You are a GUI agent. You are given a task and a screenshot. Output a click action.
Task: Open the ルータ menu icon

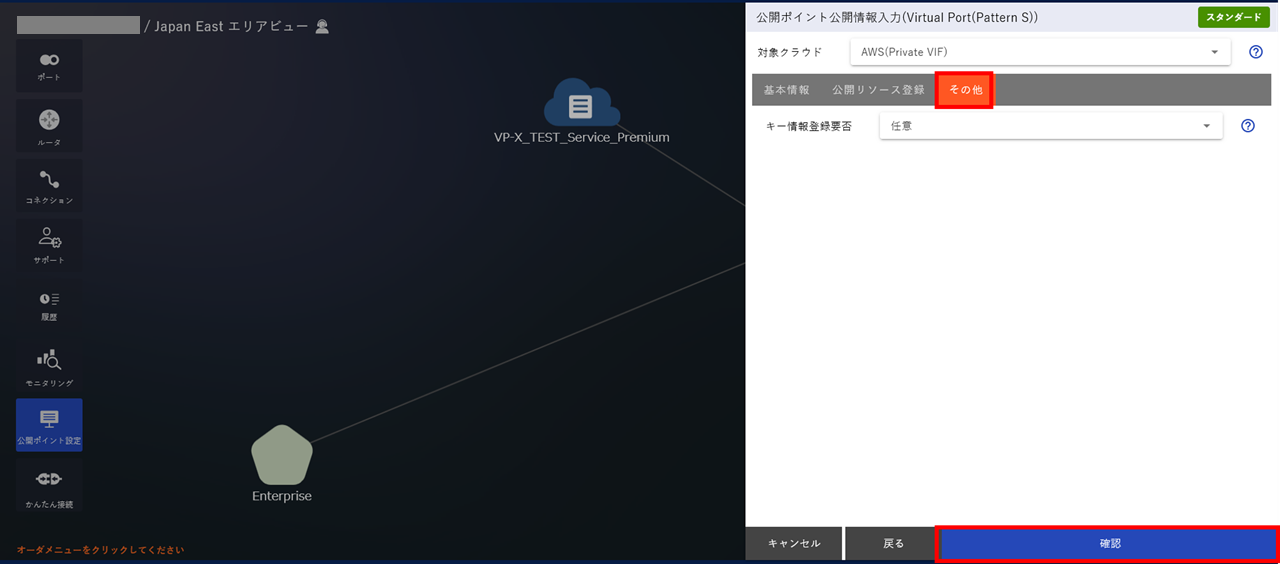49,126
